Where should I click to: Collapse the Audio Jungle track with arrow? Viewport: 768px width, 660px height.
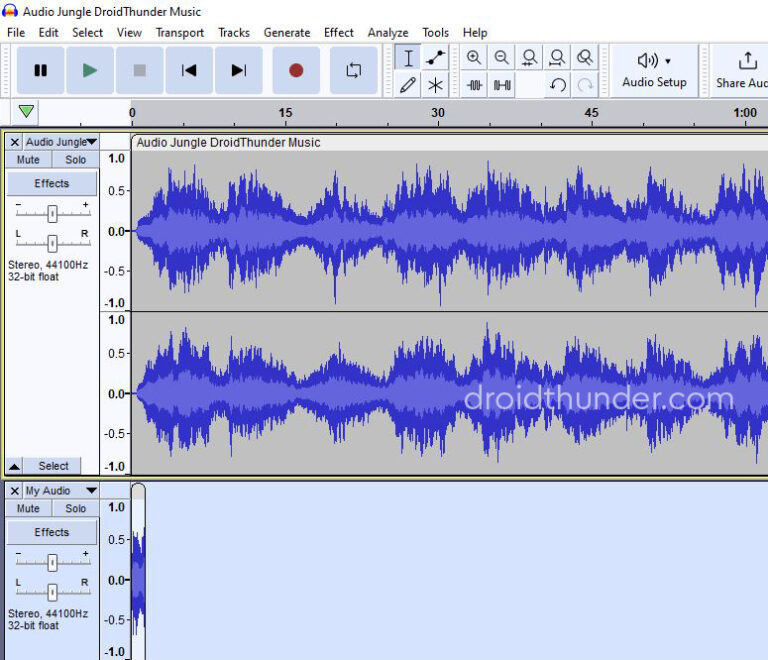click(15, 466)
